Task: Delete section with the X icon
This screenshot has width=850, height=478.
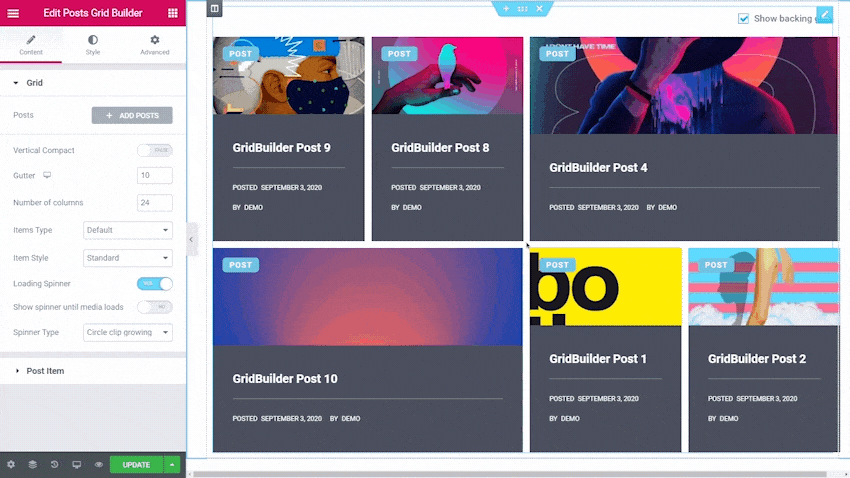Action: [539, 9]
